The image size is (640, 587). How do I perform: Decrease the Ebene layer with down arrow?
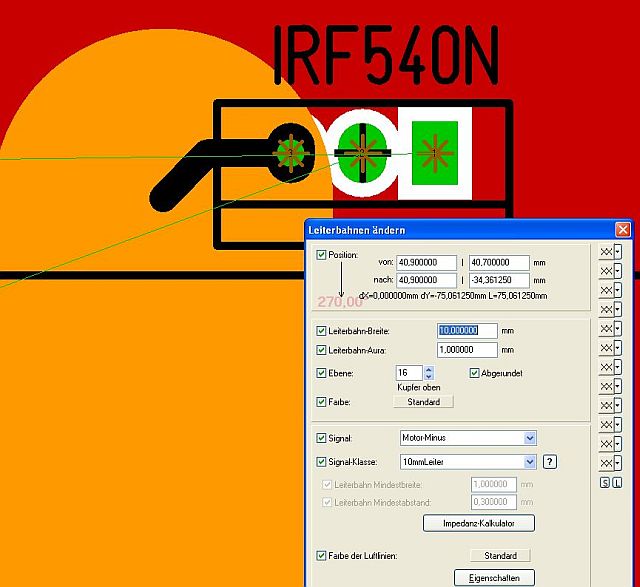tap(429, 376)
